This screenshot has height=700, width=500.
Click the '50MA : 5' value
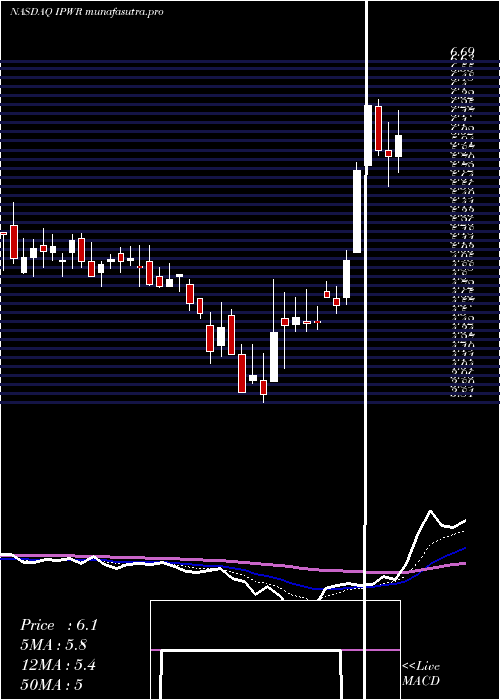(52, 684)
